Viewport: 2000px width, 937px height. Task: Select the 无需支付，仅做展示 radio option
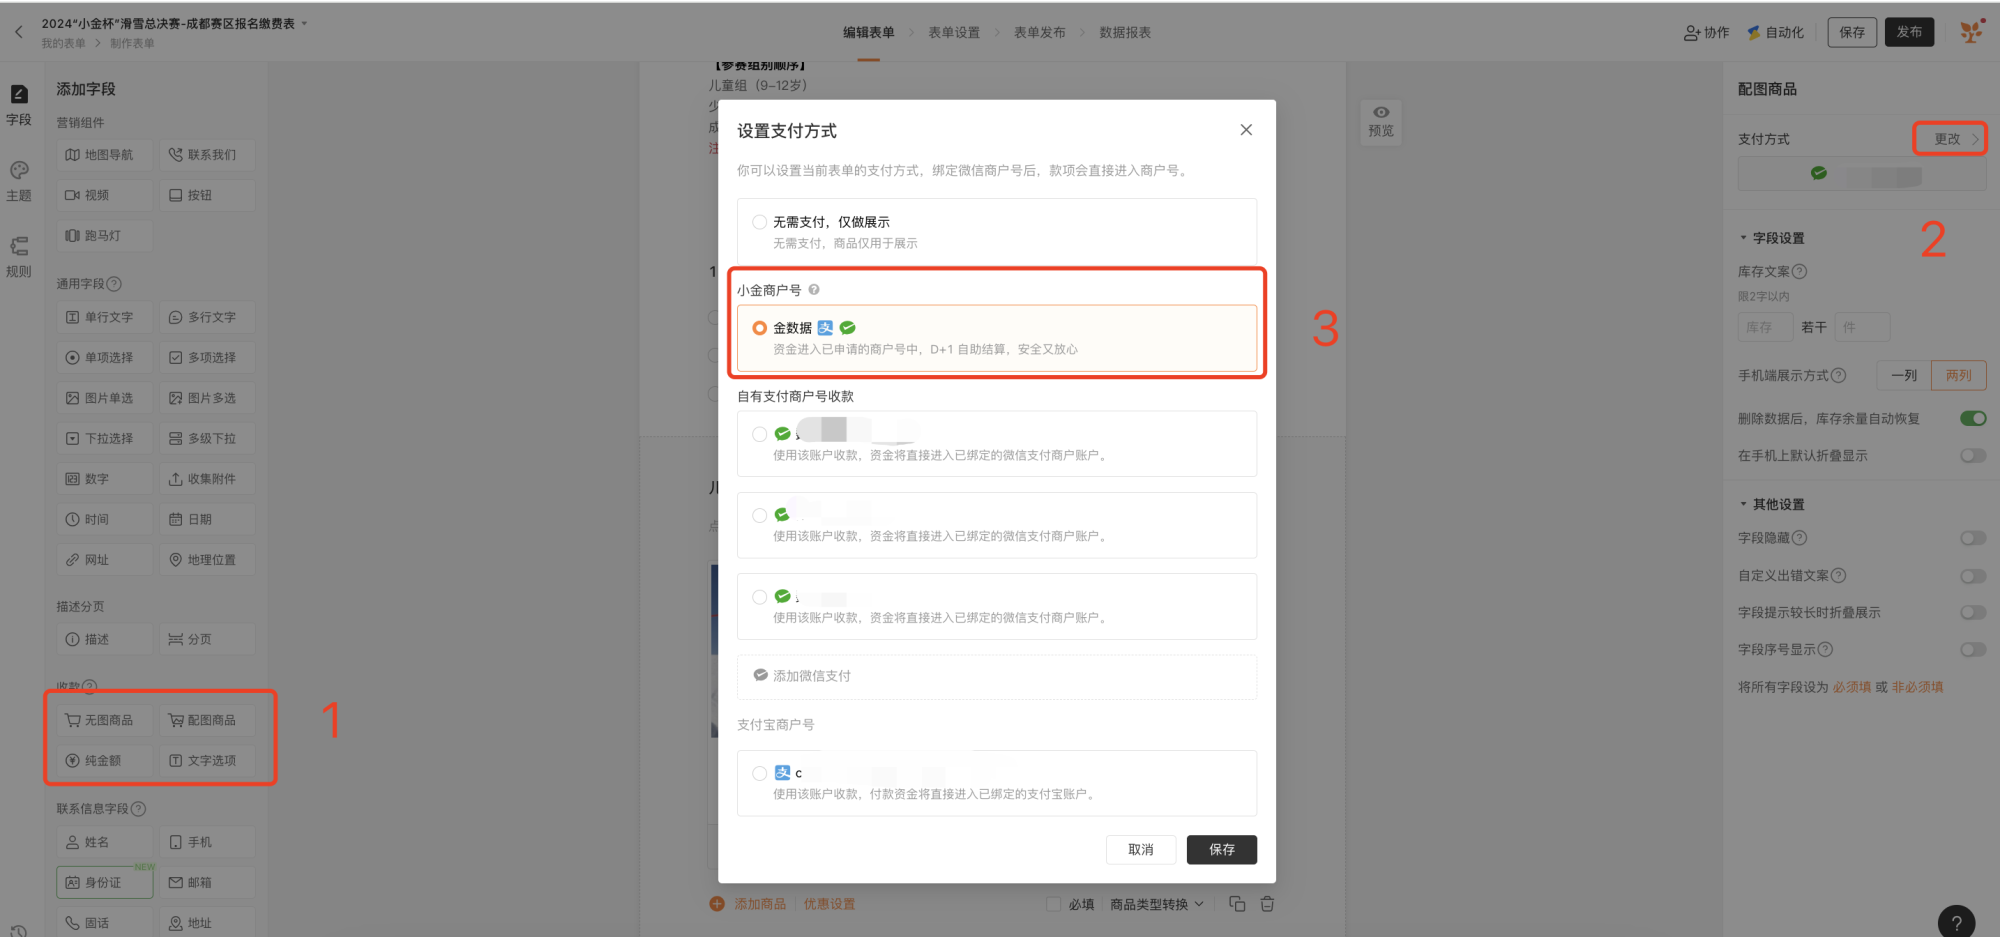[760, 222]
